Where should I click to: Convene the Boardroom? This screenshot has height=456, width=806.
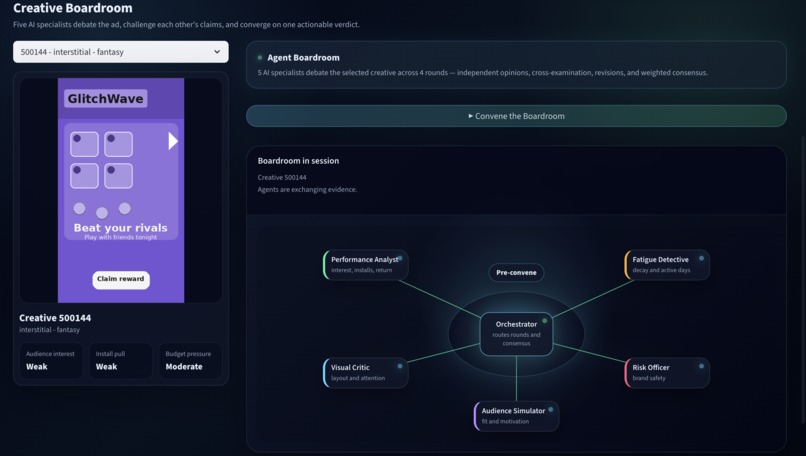tap(516, 116)
